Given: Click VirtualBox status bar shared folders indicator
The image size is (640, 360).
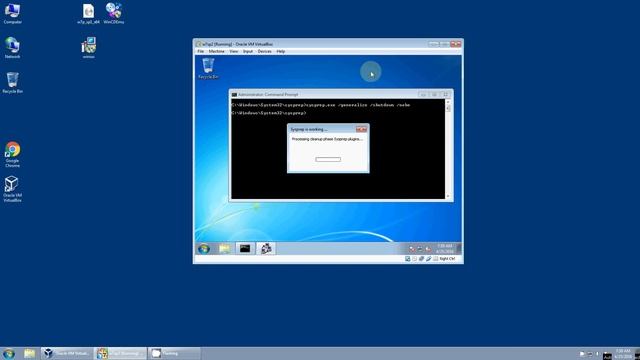Looking at the screenshot, I should click(x=435, y=259).
